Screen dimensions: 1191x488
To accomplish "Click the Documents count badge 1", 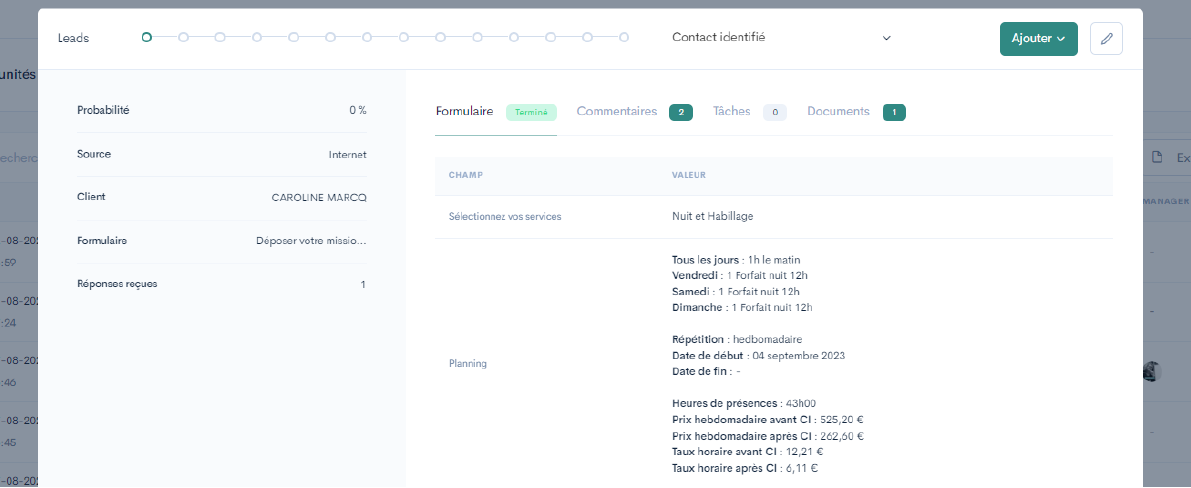I will [x=894, y=112].
